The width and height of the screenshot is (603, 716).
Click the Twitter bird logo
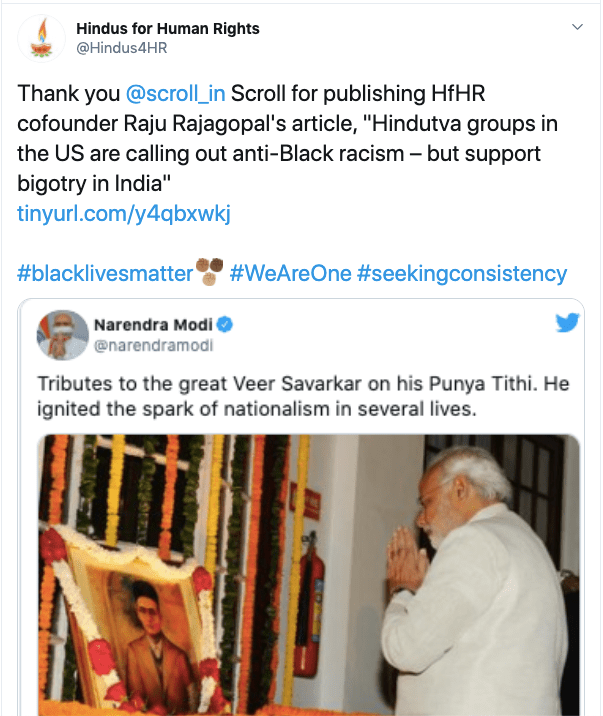[567, 322]
